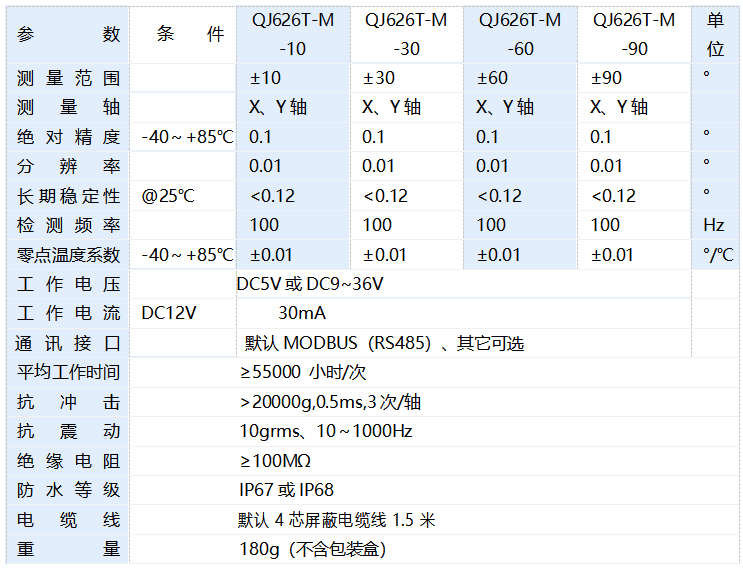Click the IP67 或 IP68 waterproof rating
The width and height of the screenshot is (743, 570).
286,490
